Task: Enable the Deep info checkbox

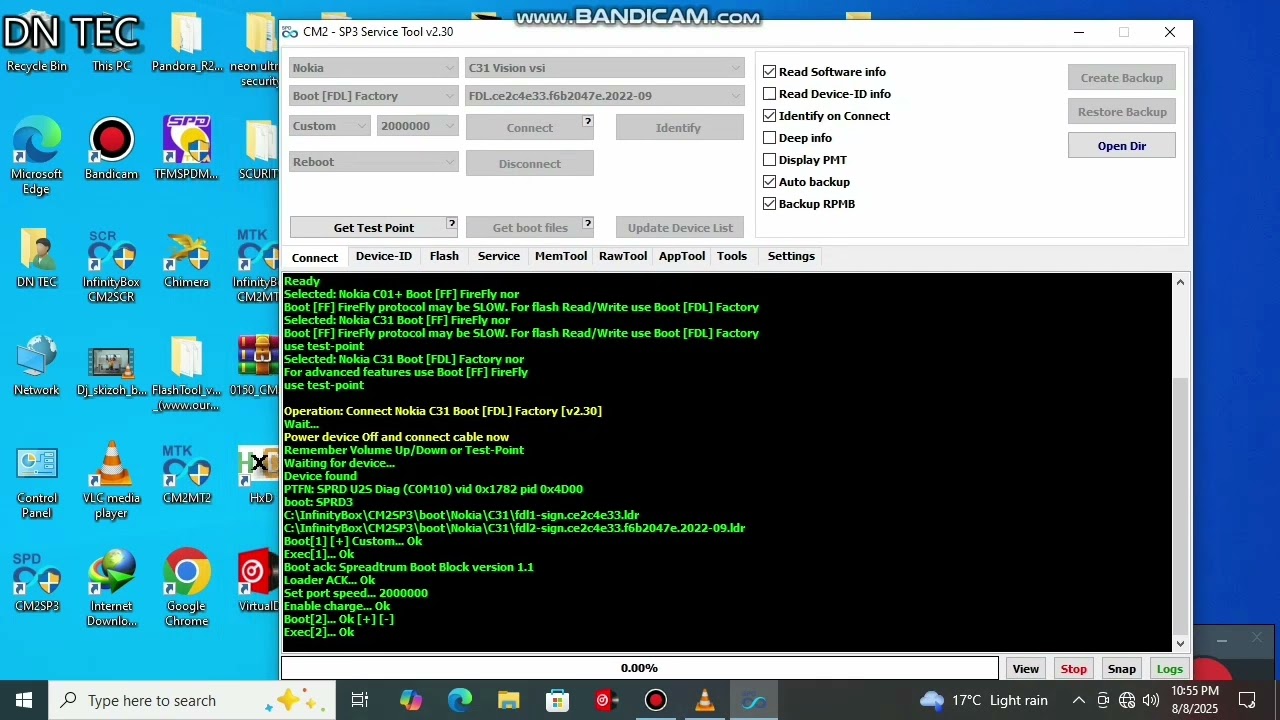Action: pos(769,138)
